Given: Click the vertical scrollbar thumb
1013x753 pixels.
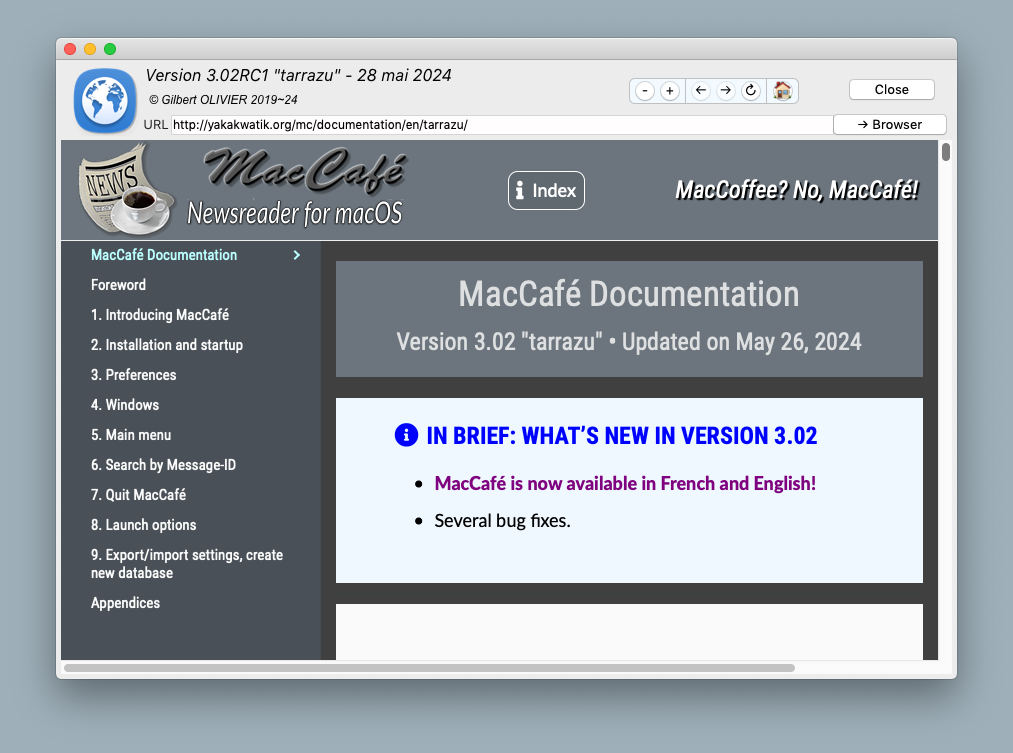Looking at the screenshot, I should click(x=946, y=153).
